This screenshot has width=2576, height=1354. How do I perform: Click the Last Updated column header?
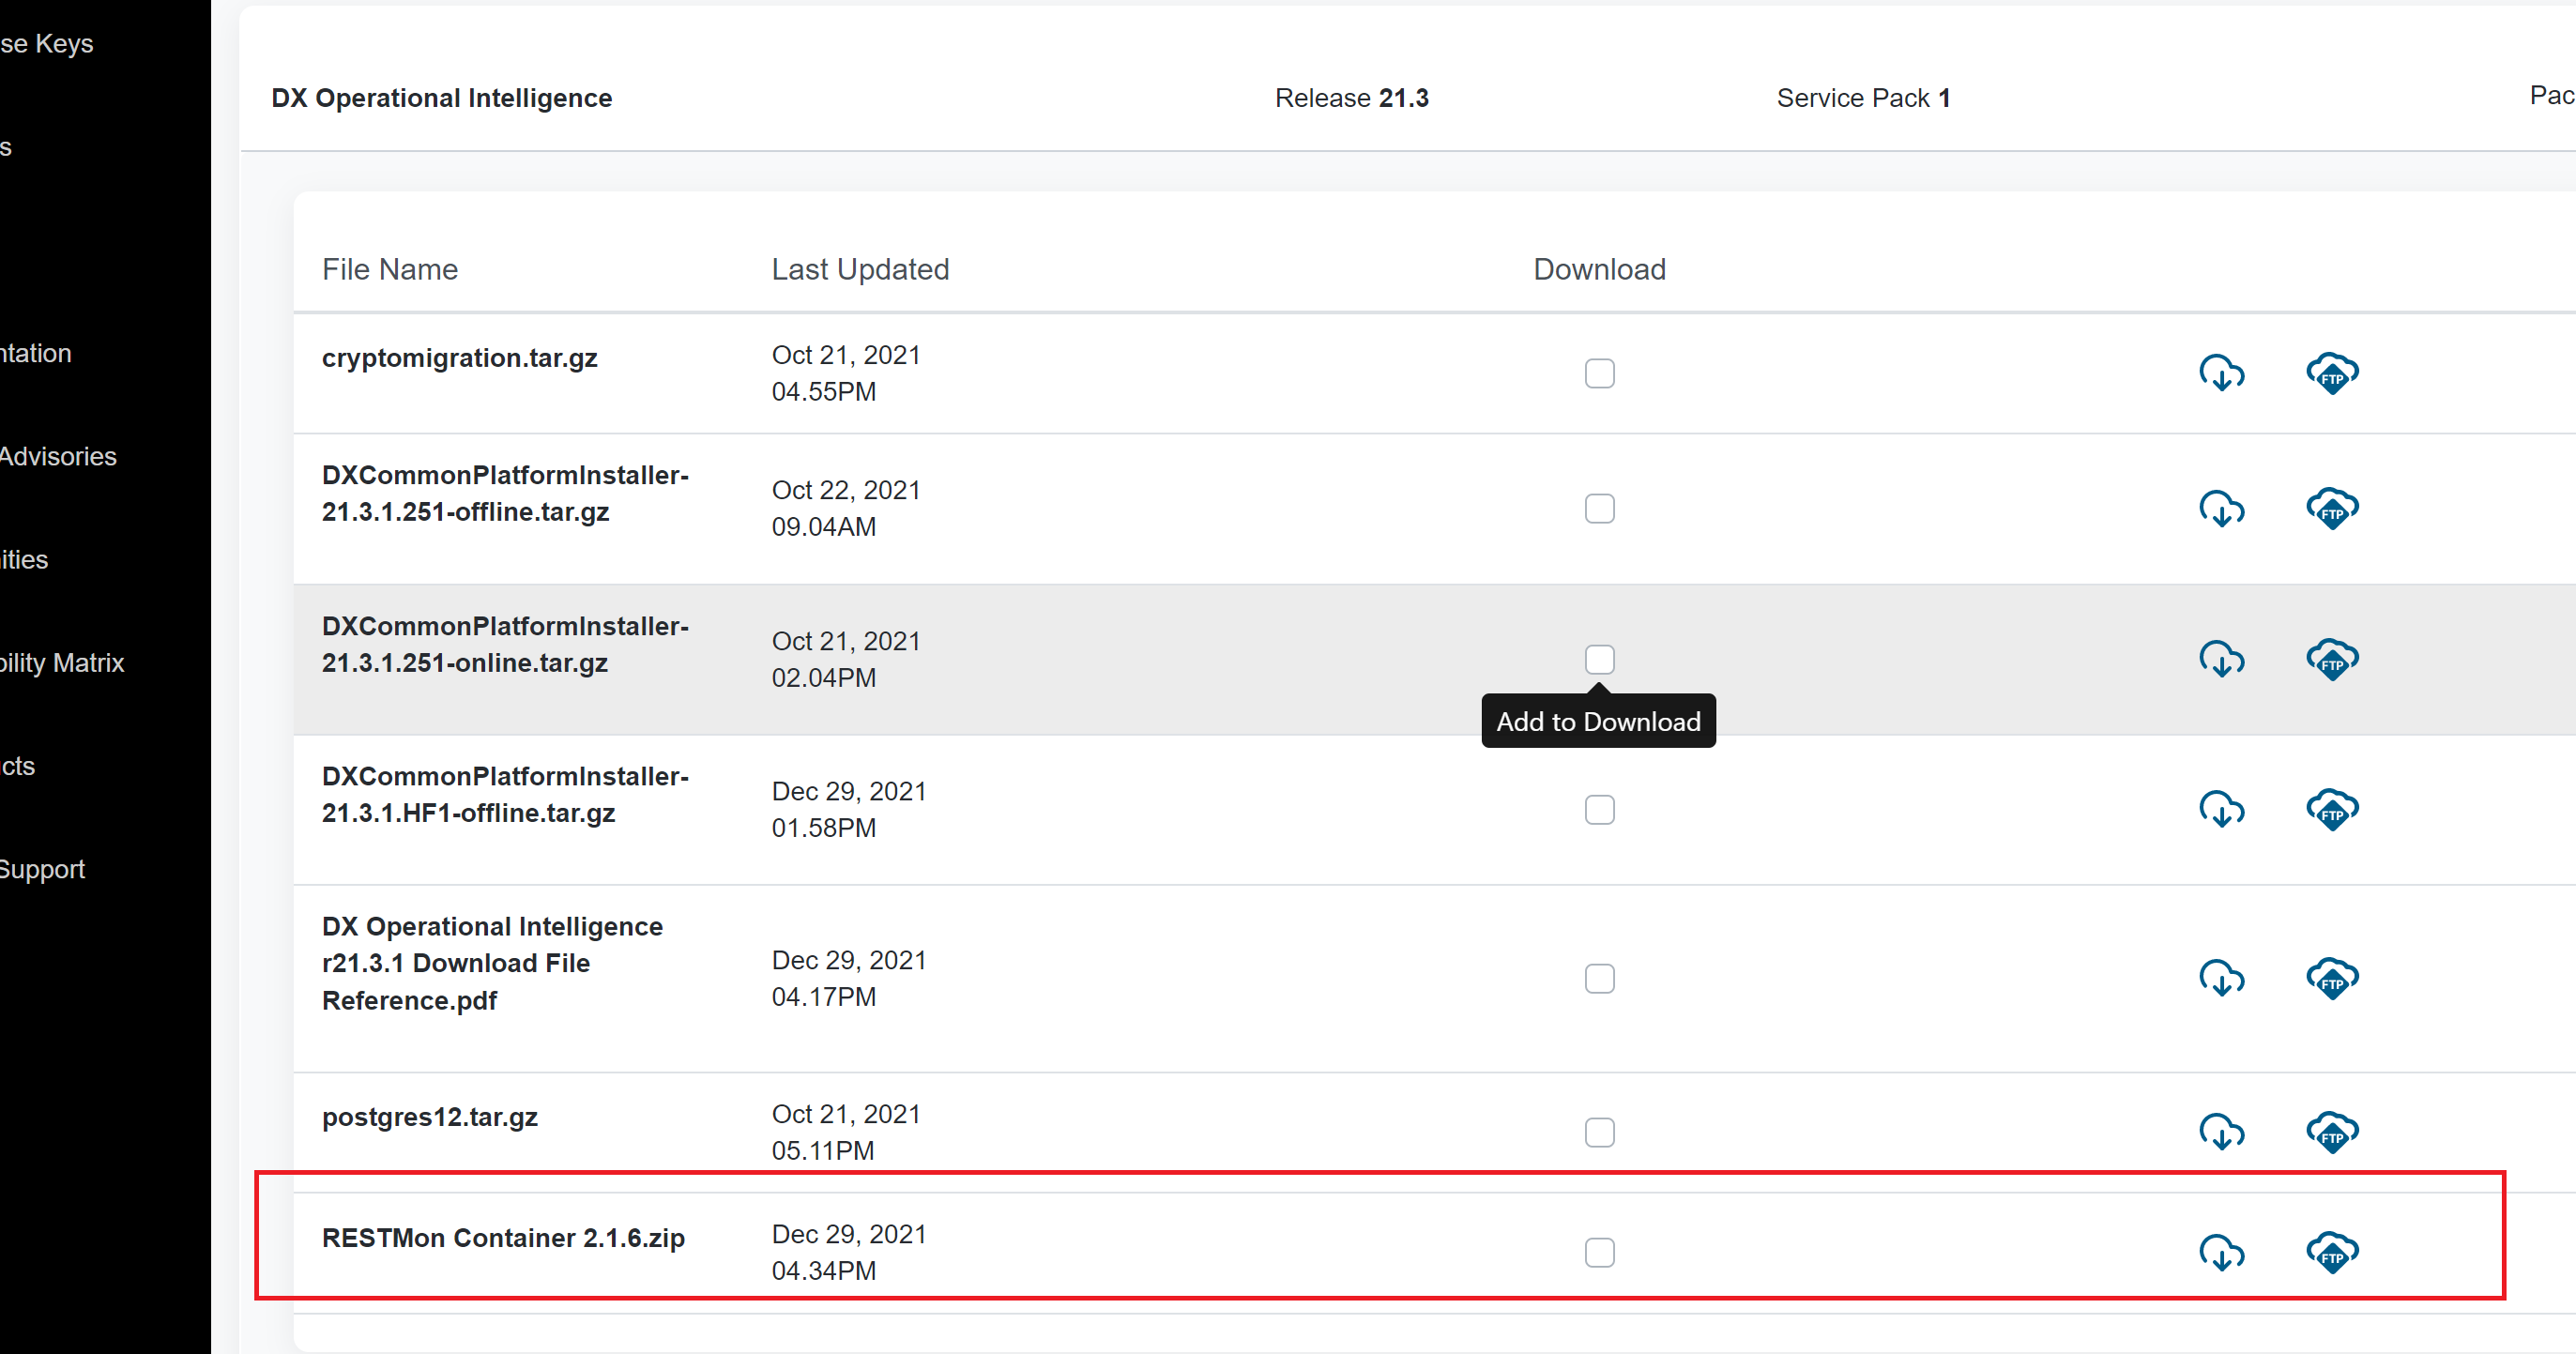(860, 269)
